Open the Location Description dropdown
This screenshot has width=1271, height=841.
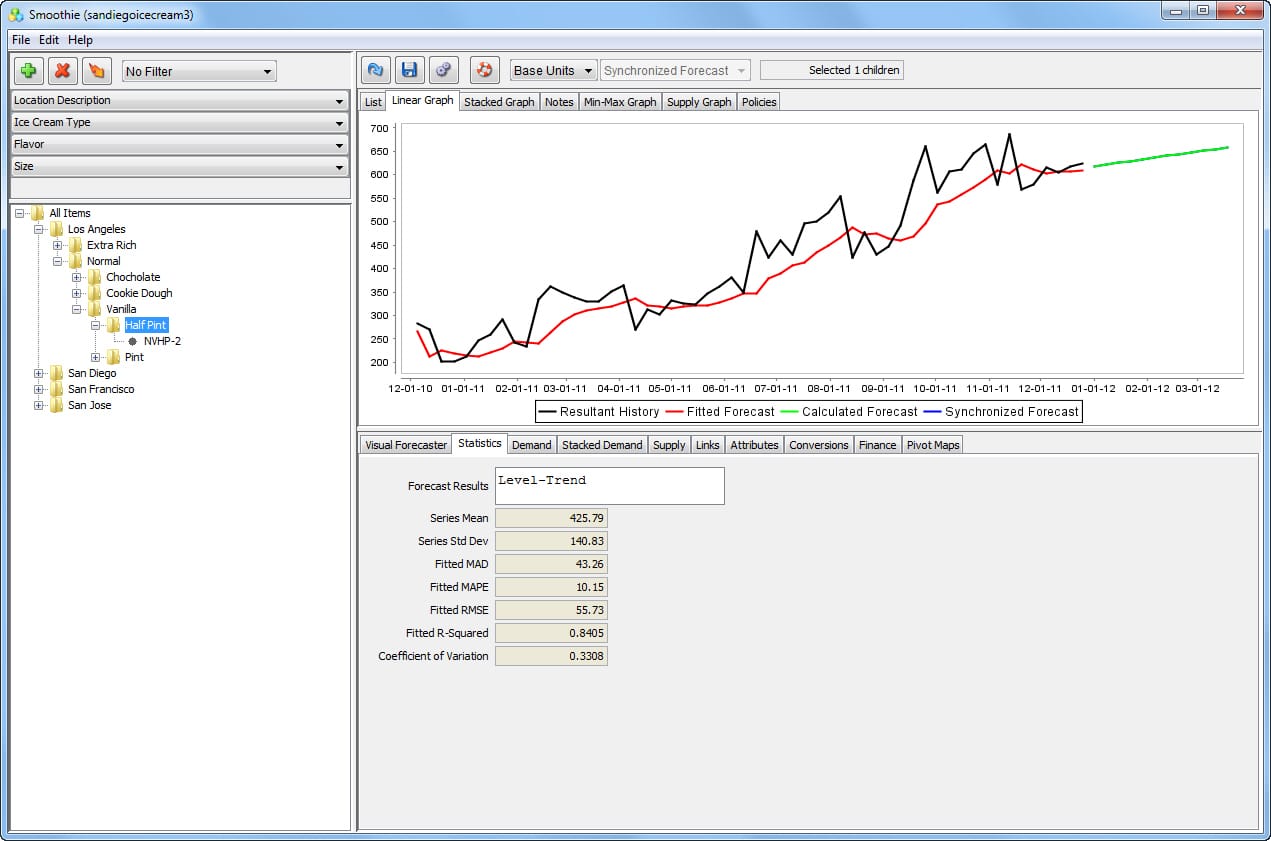179,100
